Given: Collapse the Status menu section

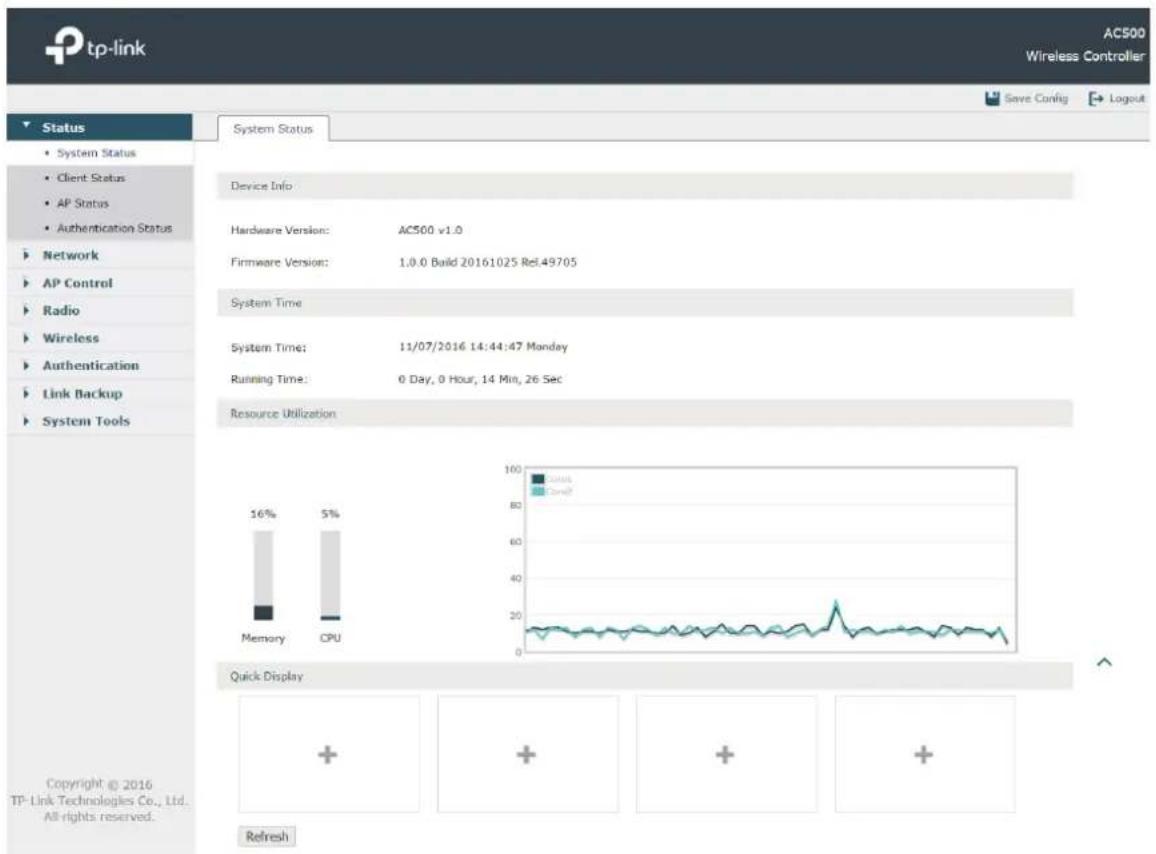Looking at the screenshot, I should 100,127.
